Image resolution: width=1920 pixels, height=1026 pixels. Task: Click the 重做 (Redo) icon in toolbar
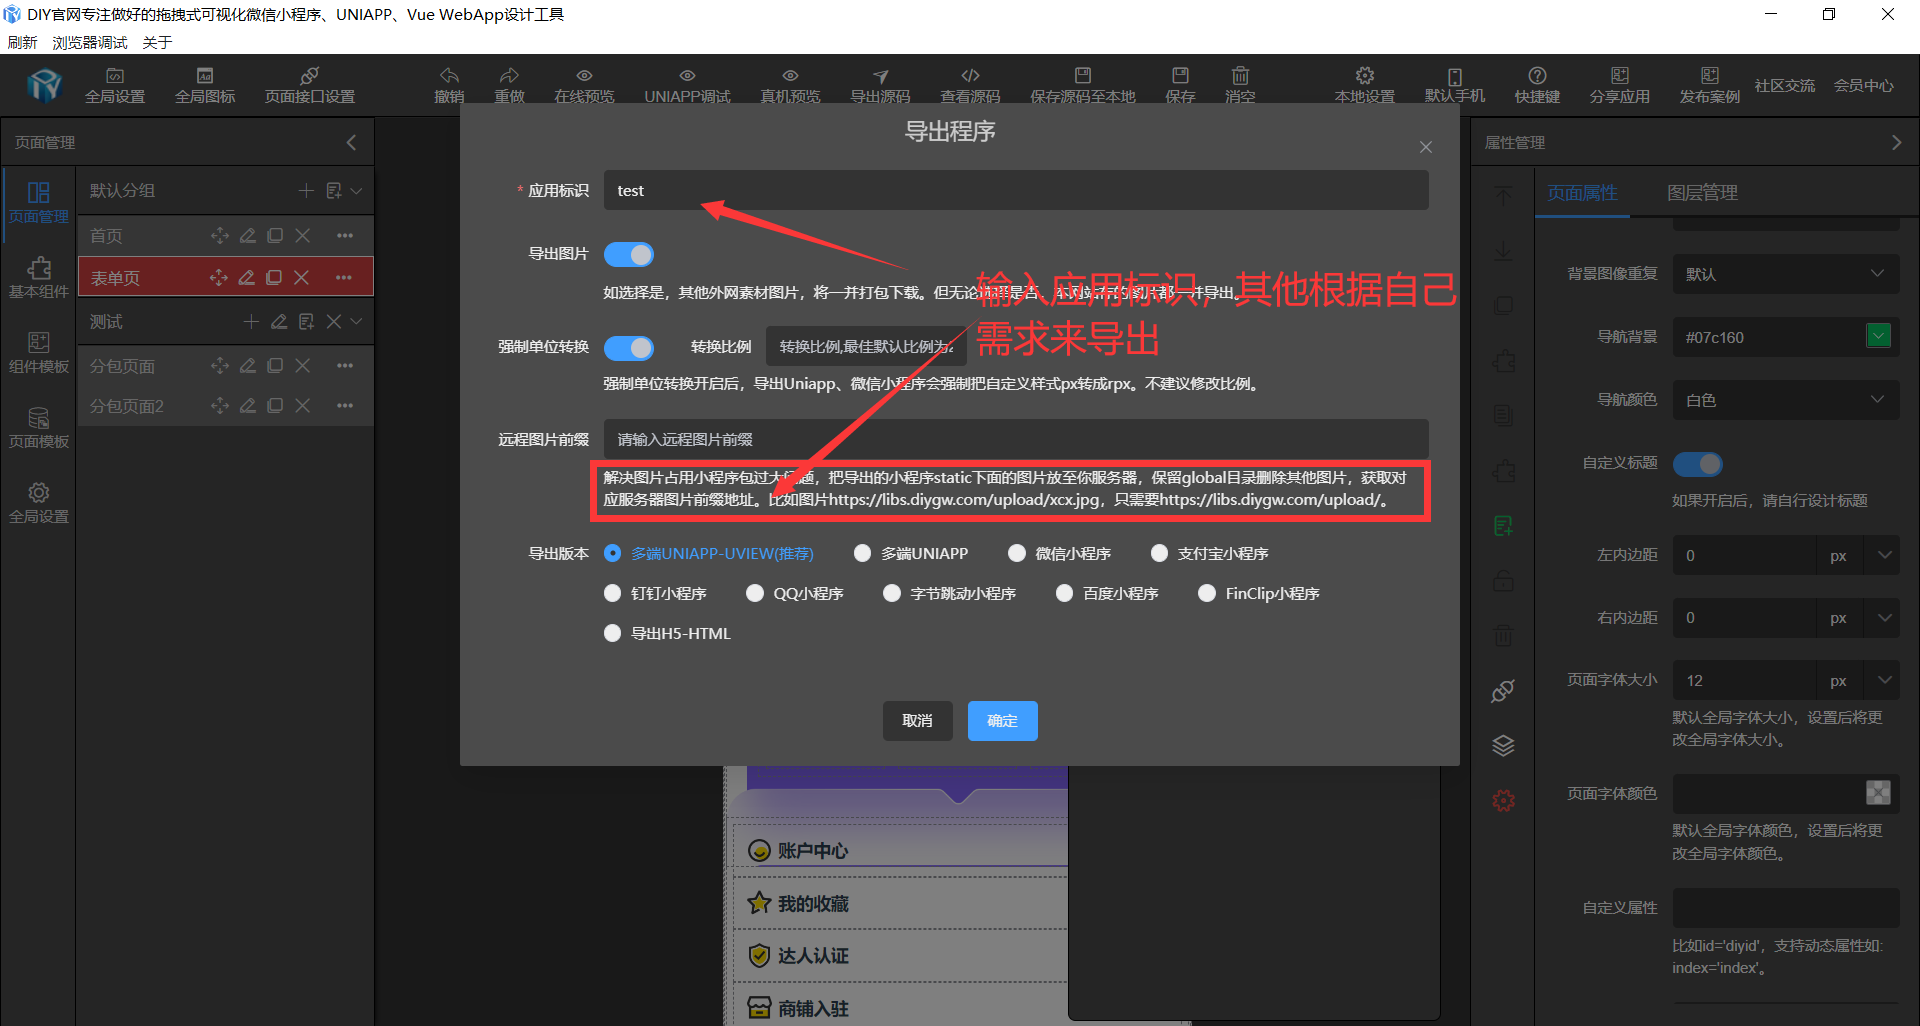click(x=510, y=84)
